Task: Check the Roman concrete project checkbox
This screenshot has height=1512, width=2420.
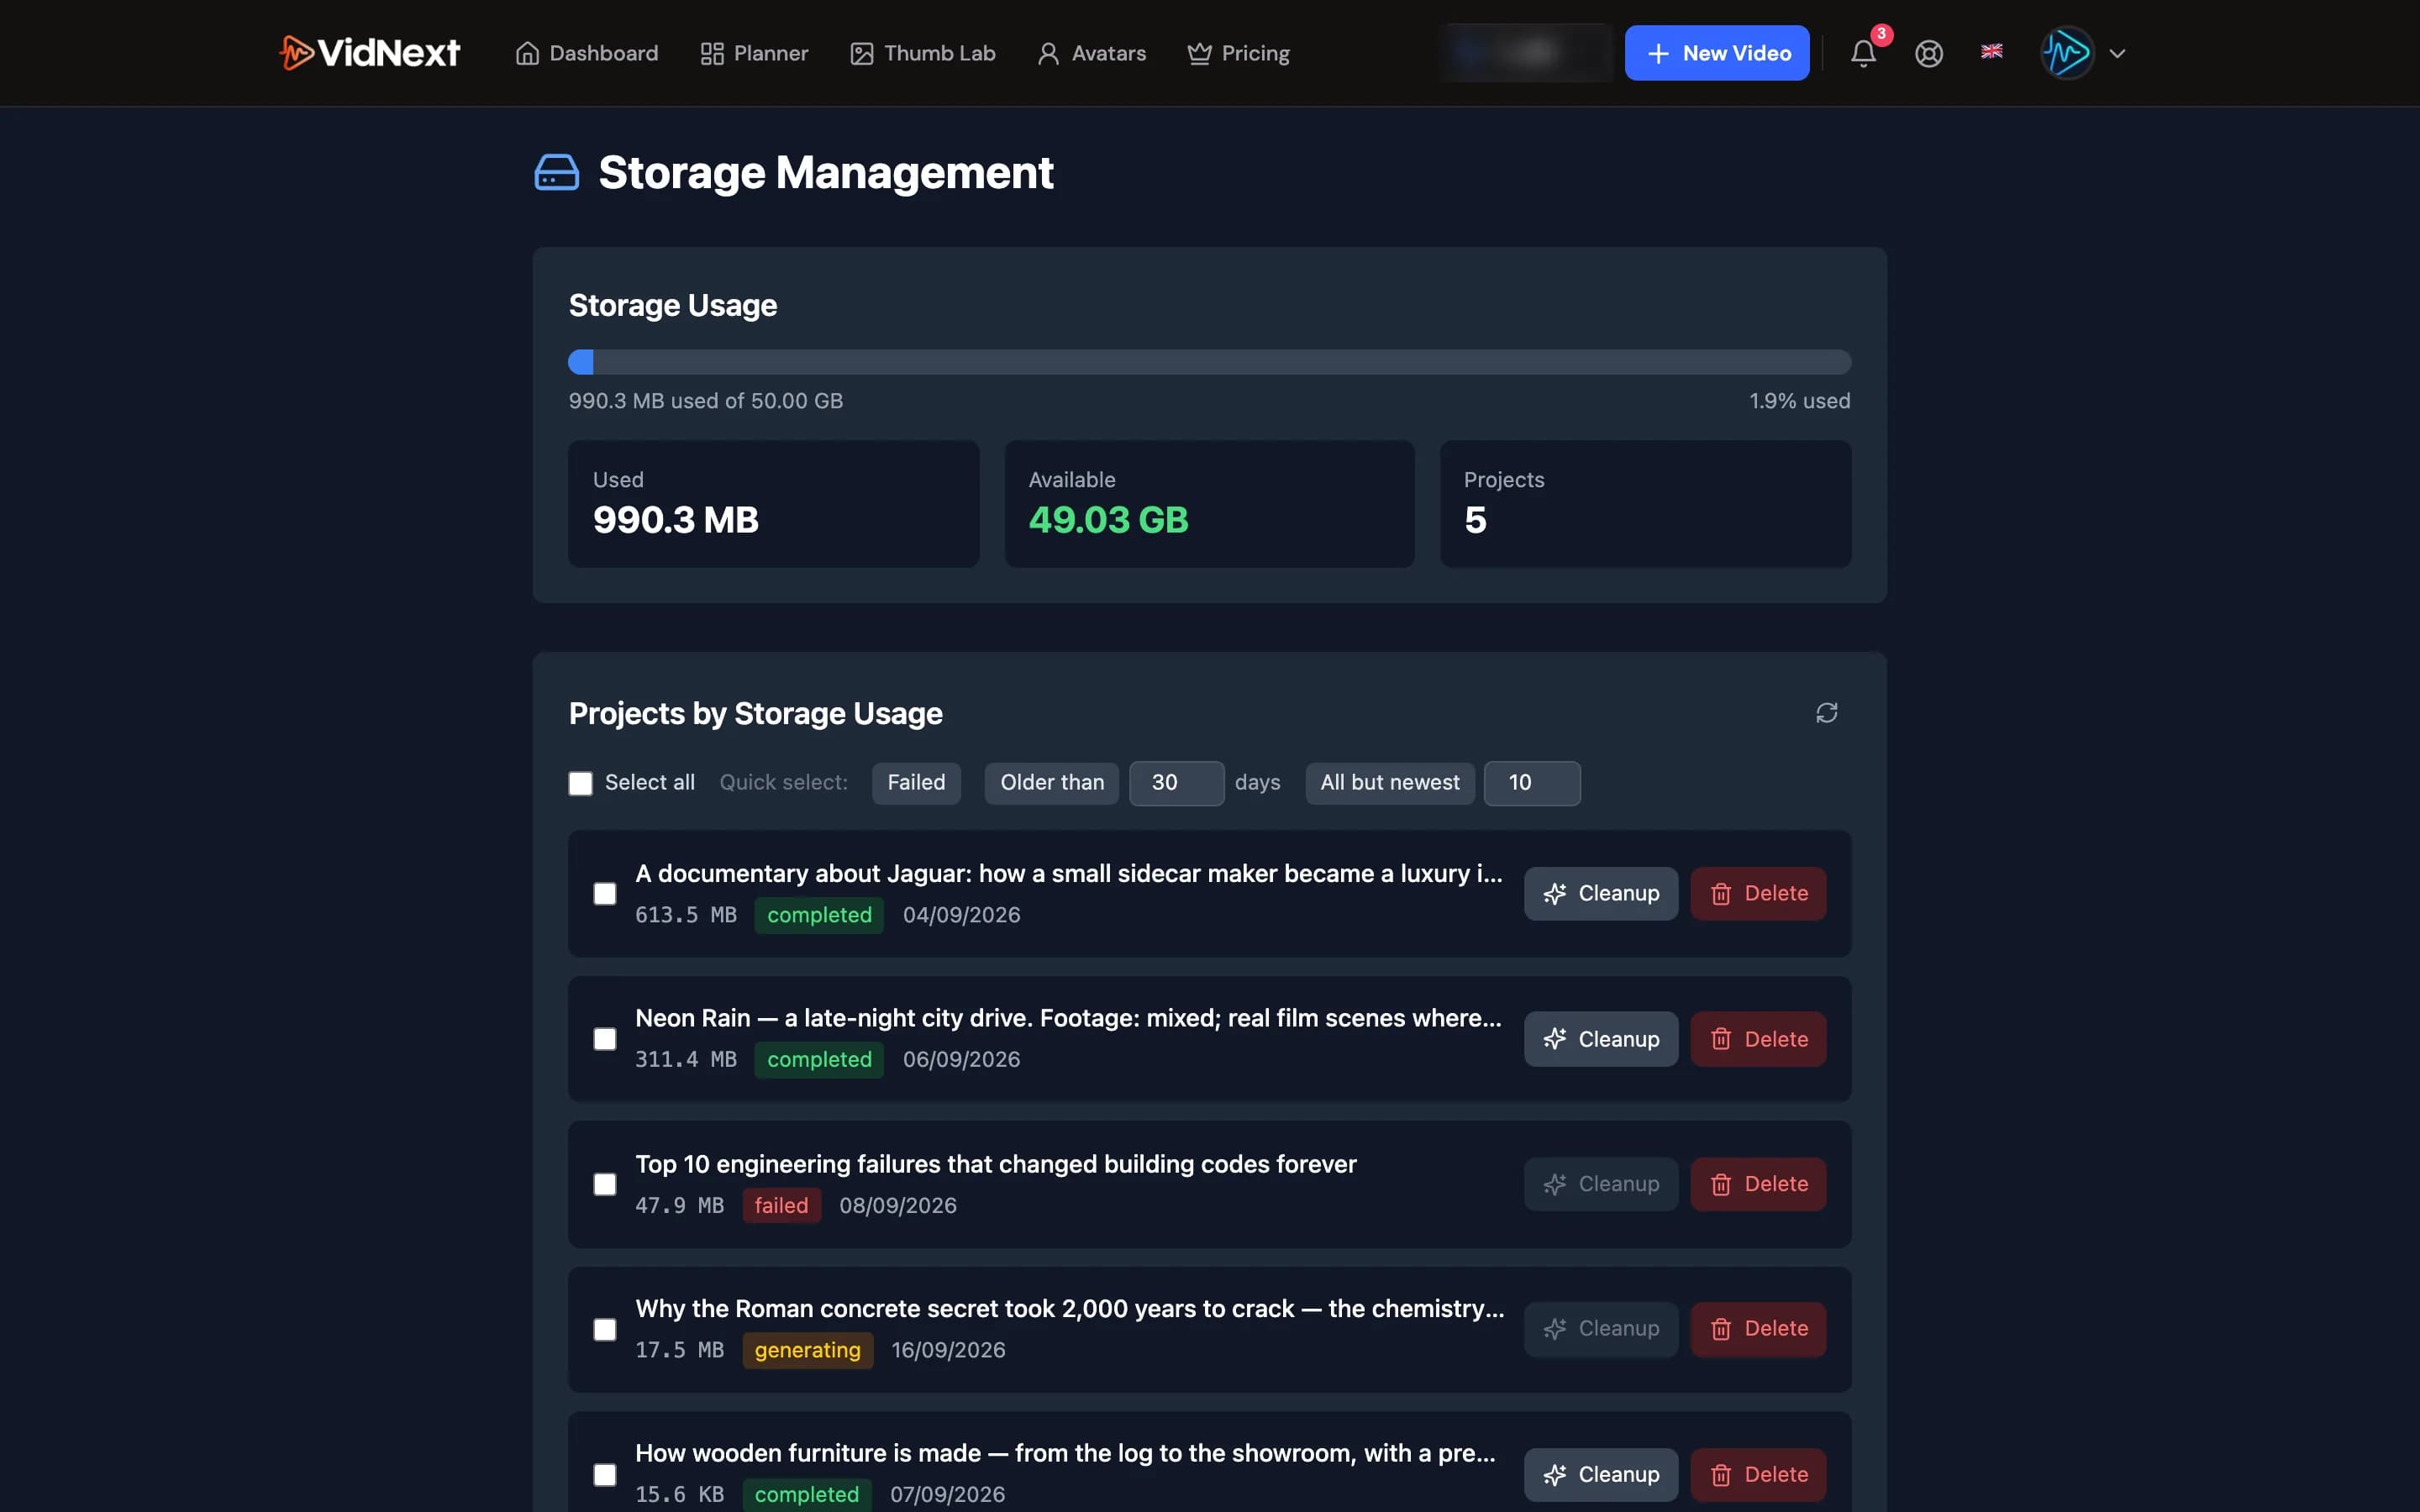Action: (605, 1329)
